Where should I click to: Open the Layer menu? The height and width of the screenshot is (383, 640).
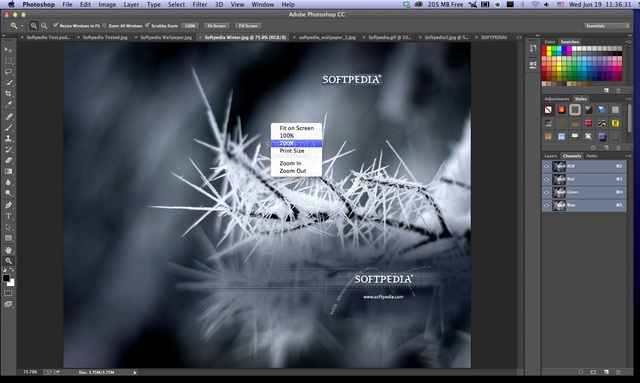point(131,4)
